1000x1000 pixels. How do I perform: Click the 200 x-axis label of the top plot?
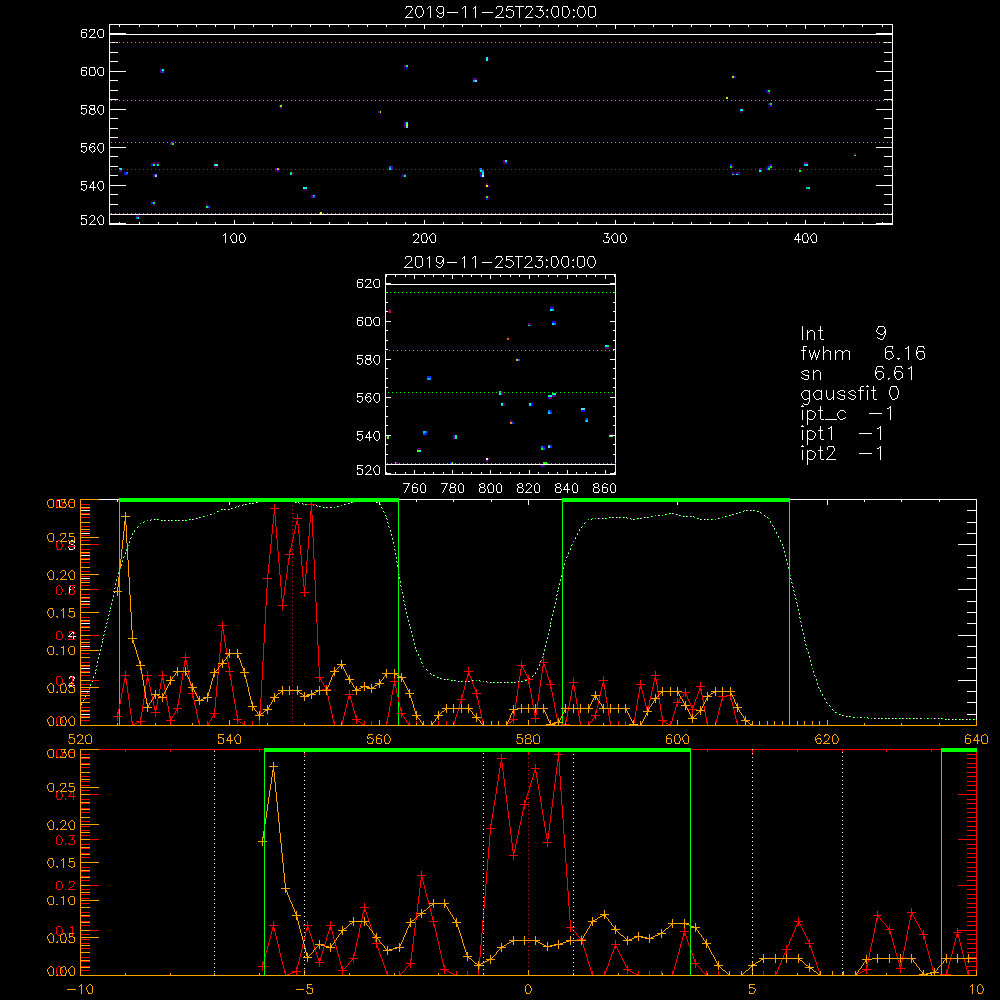point(424,239)
